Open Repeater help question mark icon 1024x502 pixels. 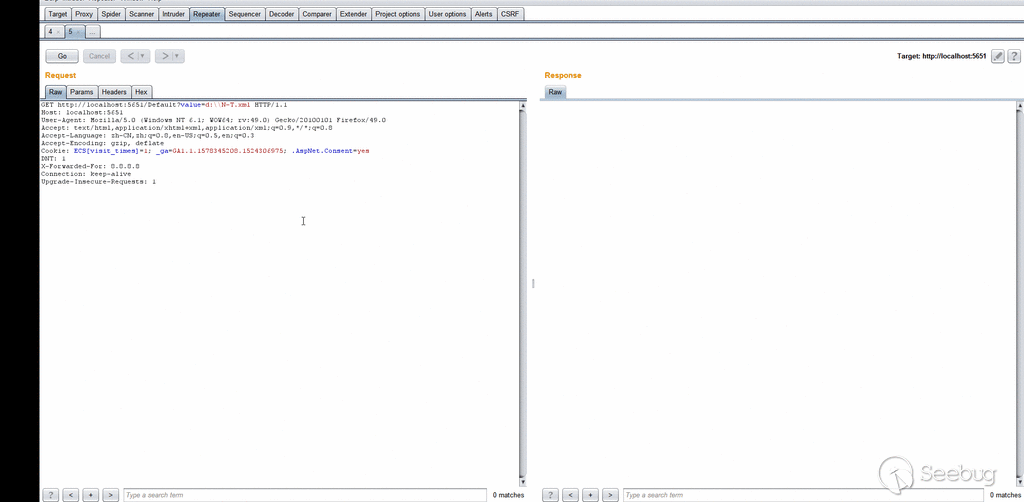[x=1013, y=57]
